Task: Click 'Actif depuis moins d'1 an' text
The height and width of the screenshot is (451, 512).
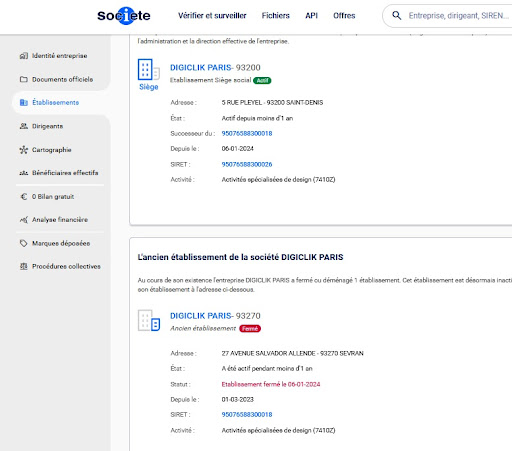Action: (257, 118)
